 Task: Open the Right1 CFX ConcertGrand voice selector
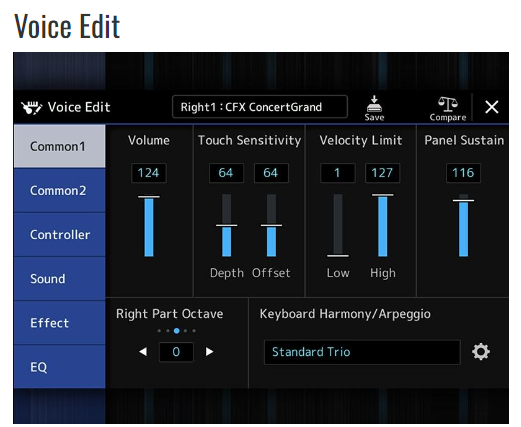point(260,107)
